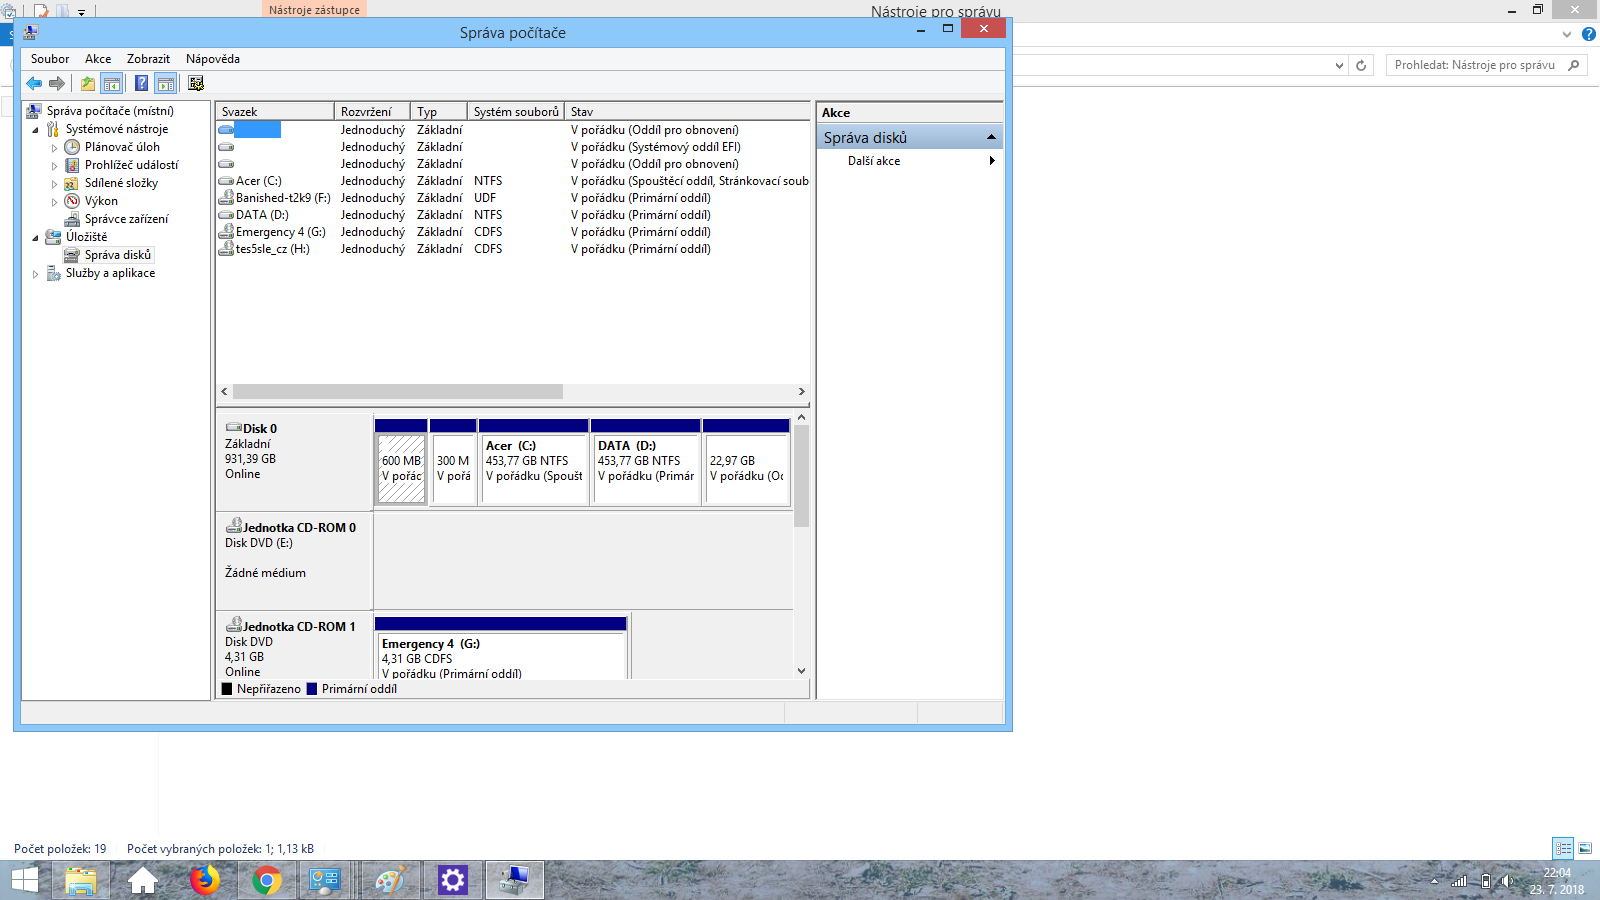Image resolution: width=1600 pixels, height=900 pixels.
Task: Expand the Prohlížeč událostí node
Action: [55, 166]
